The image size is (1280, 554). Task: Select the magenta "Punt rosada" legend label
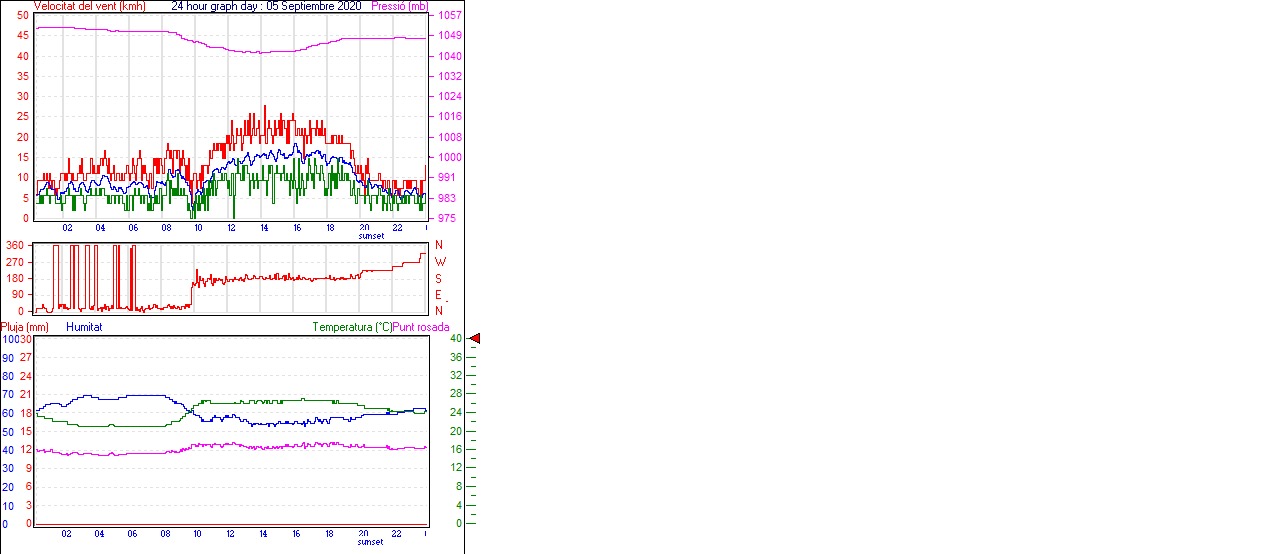(421, 327)
